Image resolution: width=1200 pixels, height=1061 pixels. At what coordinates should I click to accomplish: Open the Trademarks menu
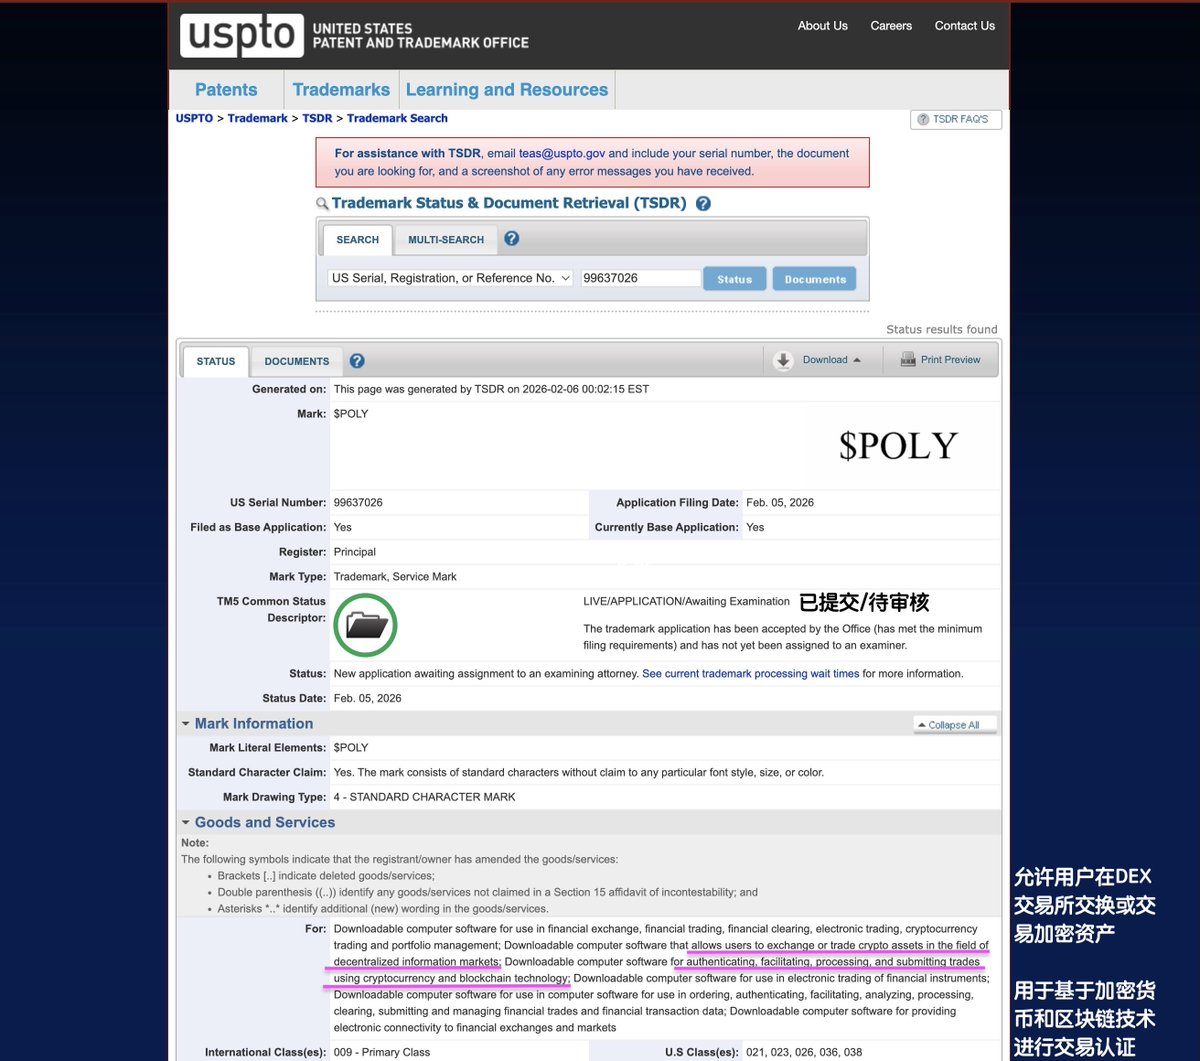click(x=341, y=89)
